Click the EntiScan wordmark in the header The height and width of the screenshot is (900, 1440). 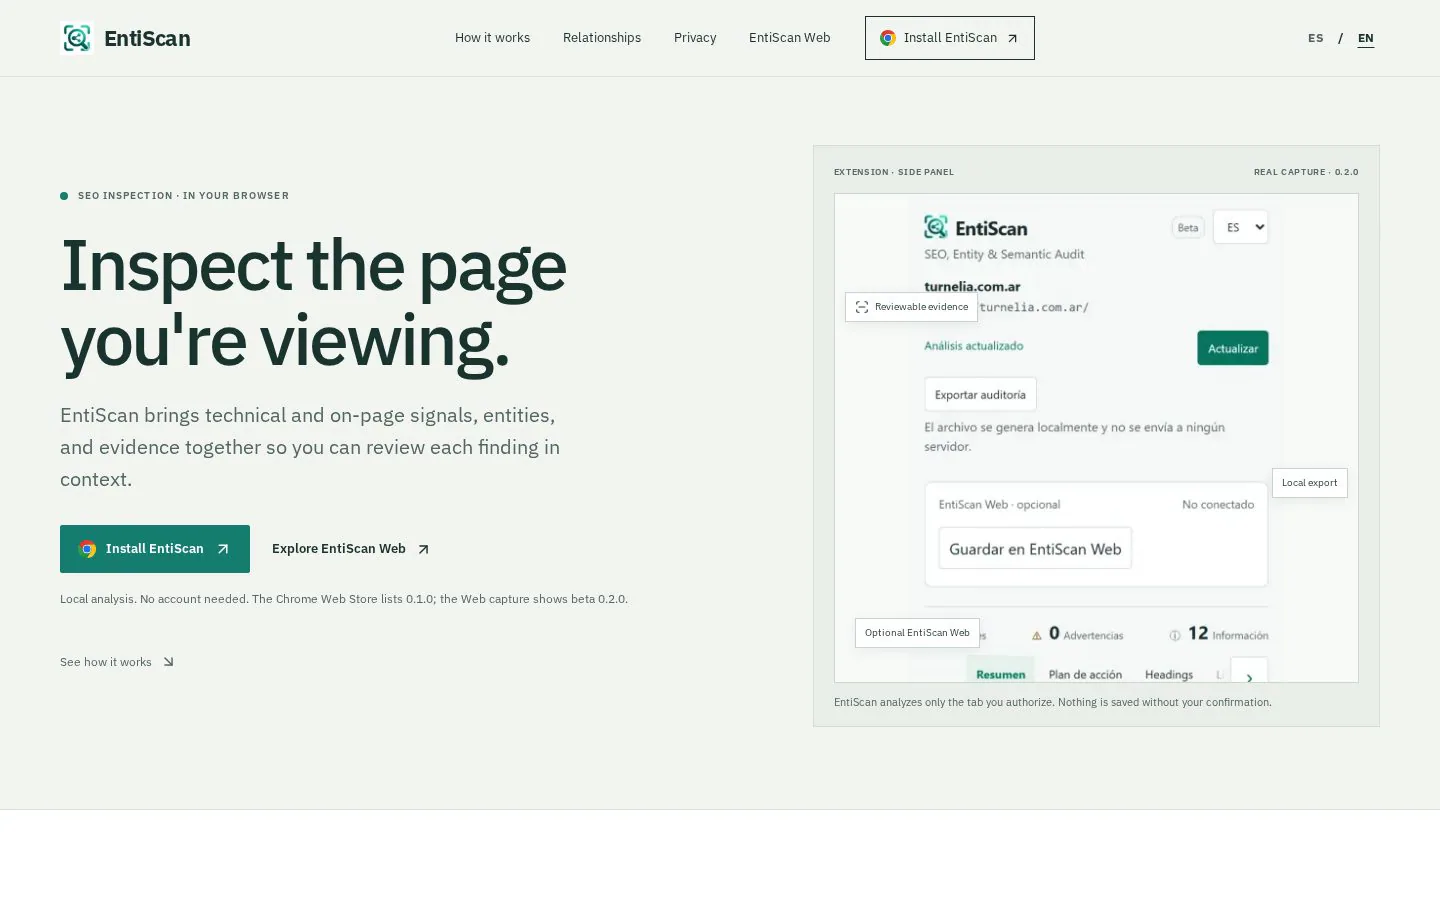(147, 38)
